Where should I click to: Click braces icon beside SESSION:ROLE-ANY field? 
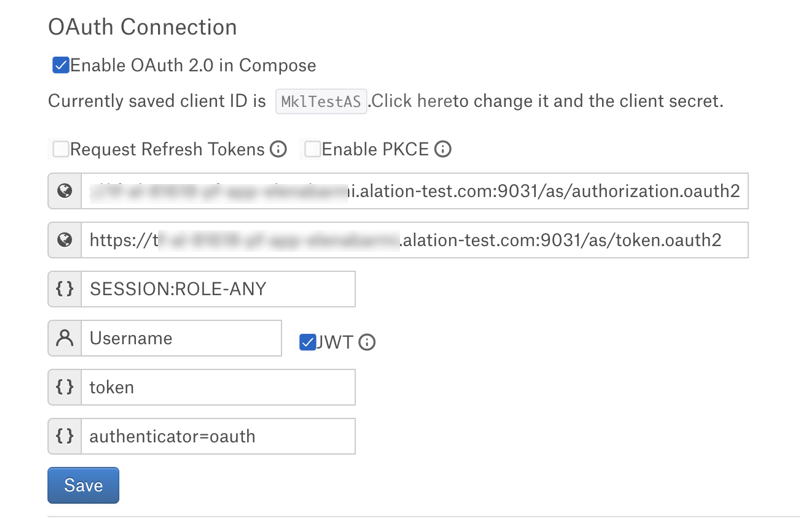(65, 289)
